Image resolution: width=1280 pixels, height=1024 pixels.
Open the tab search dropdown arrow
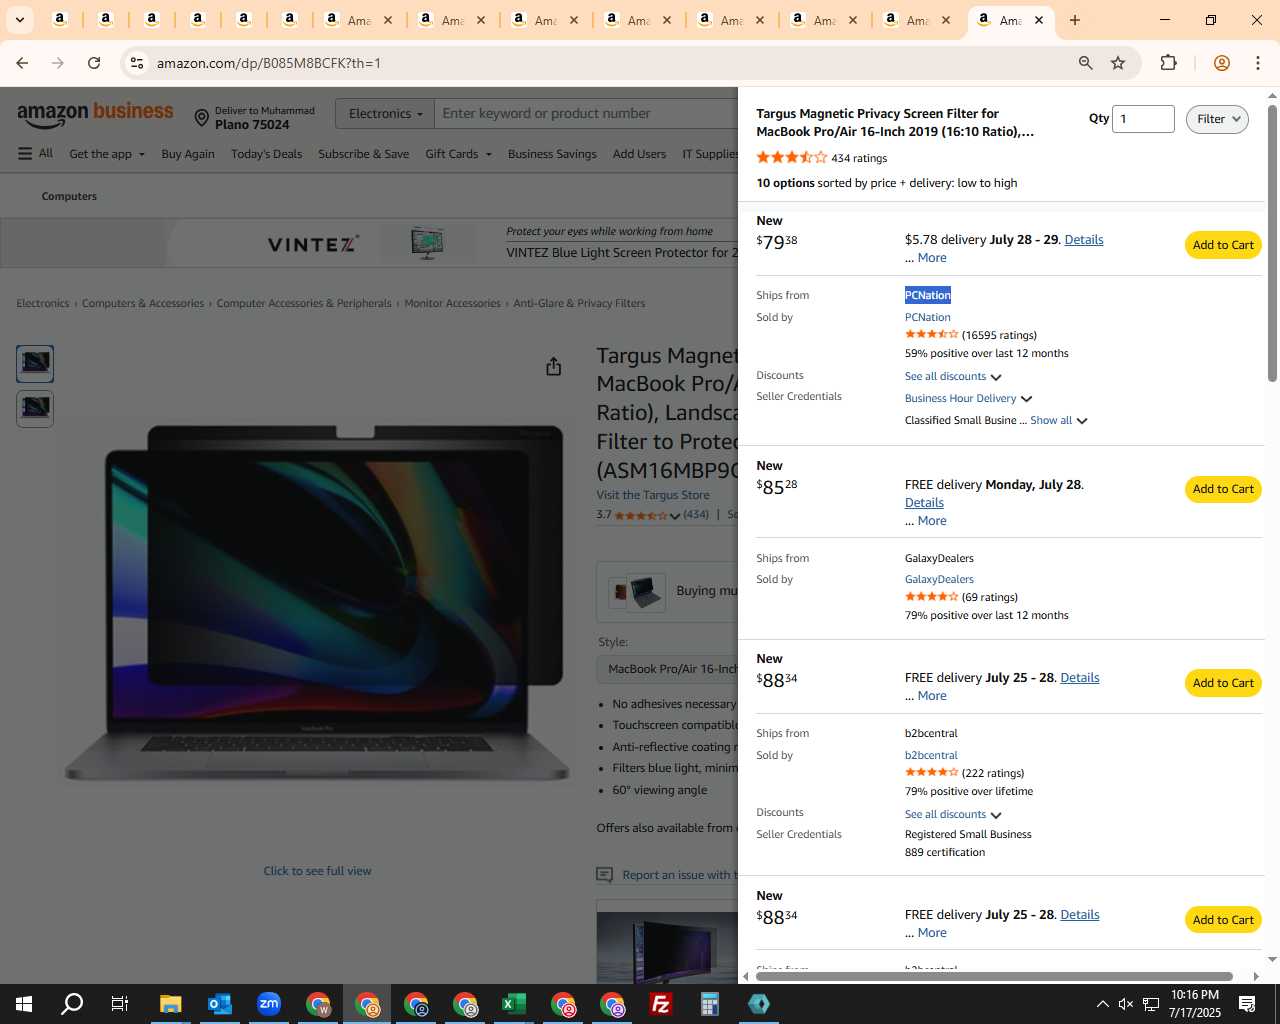[19, 20]
